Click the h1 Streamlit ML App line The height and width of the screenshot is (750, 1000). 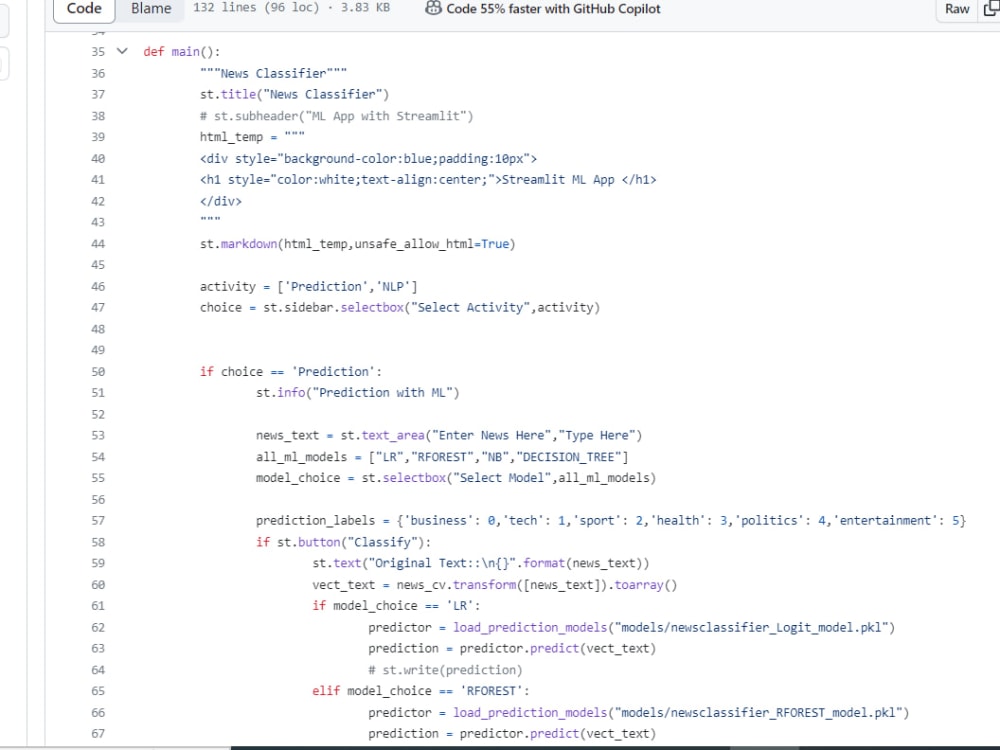(428, 180)
